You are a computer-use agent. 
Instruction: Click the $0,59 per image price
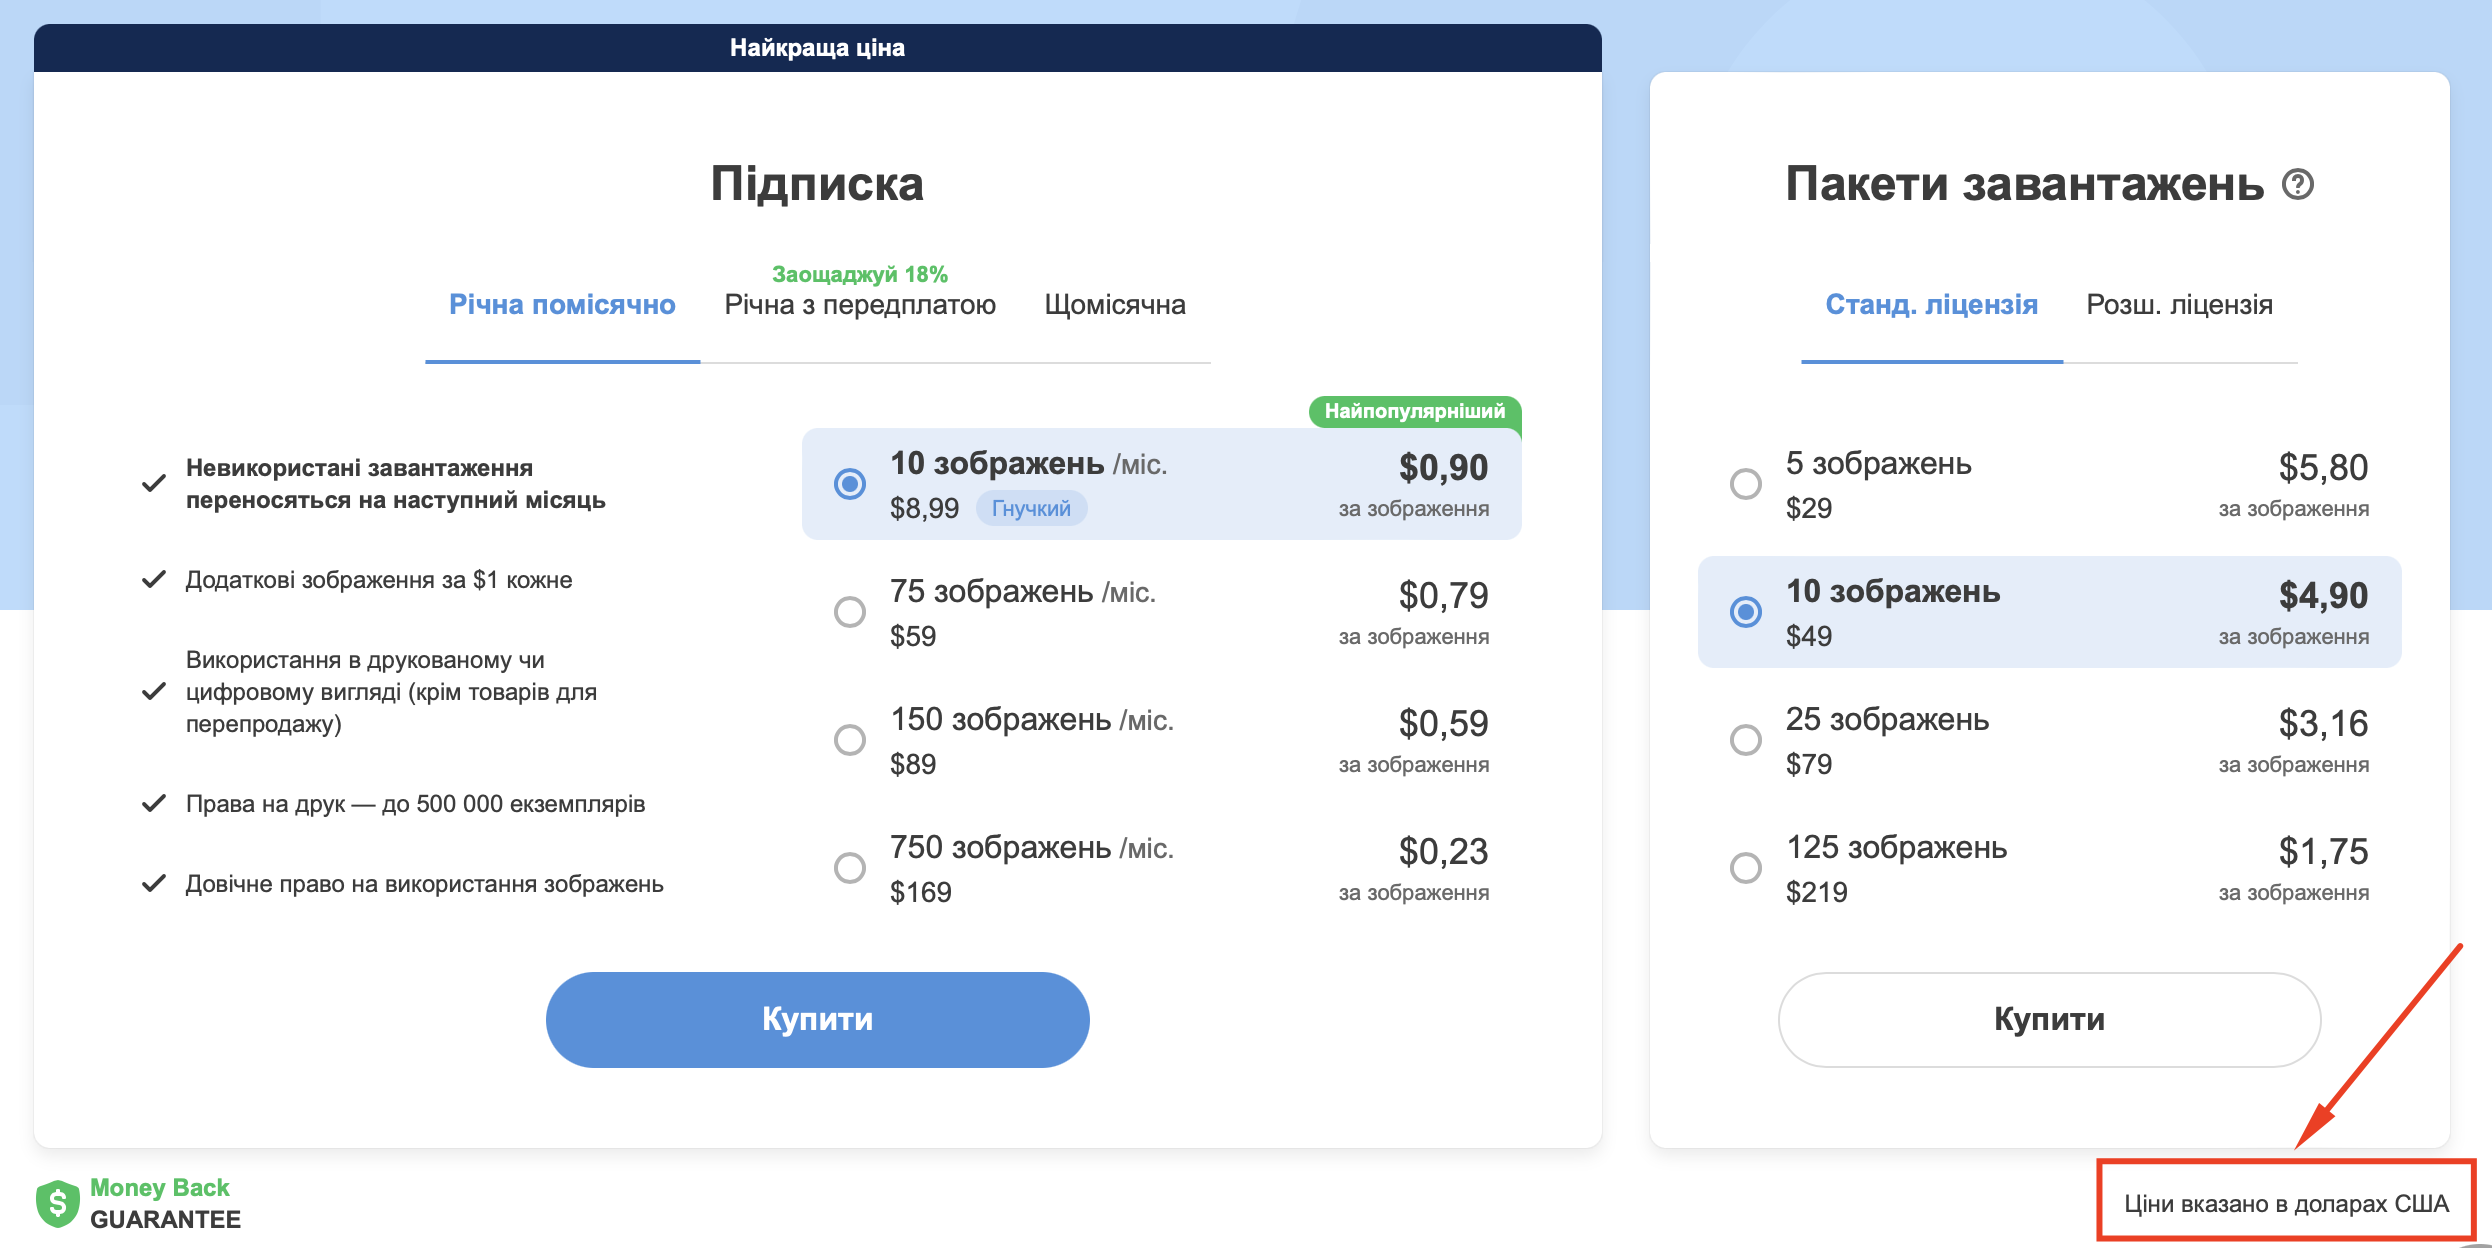coord(1443,723)
